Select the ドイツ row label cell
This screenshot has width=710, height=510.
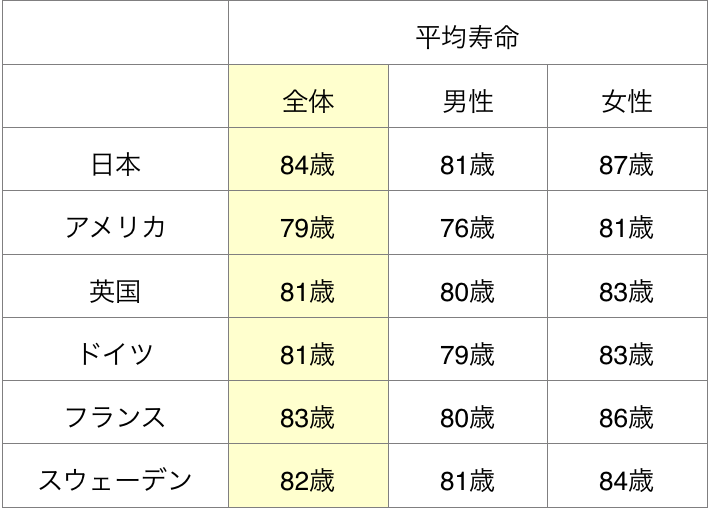[115, 354]
